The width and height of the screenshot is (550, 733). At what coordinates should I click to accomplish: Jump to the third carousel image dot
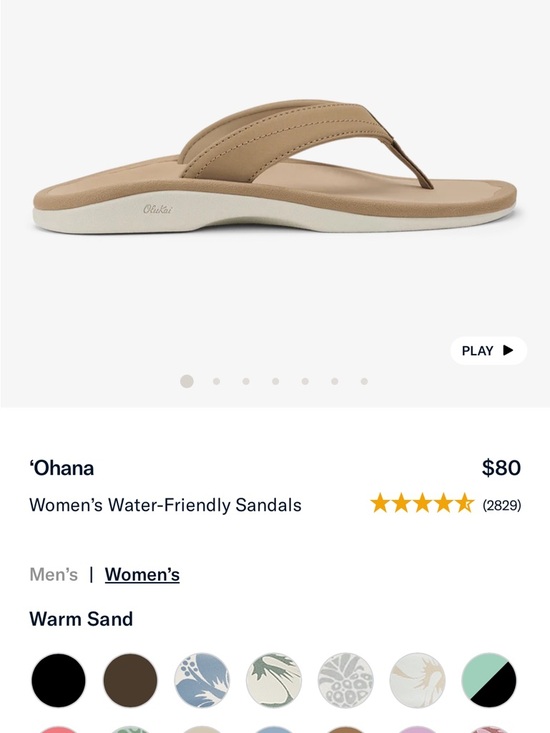click(246, 381)
